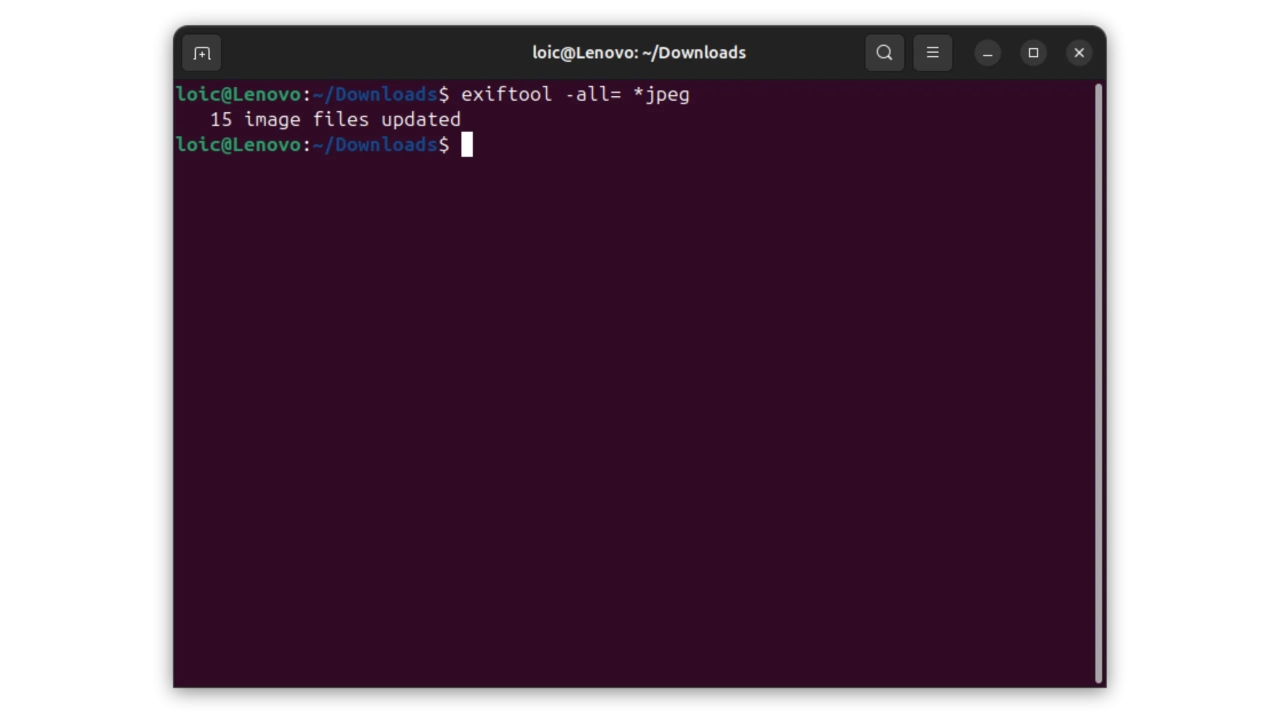Click ~/Downloads path in the first prompt

[375, 95]
